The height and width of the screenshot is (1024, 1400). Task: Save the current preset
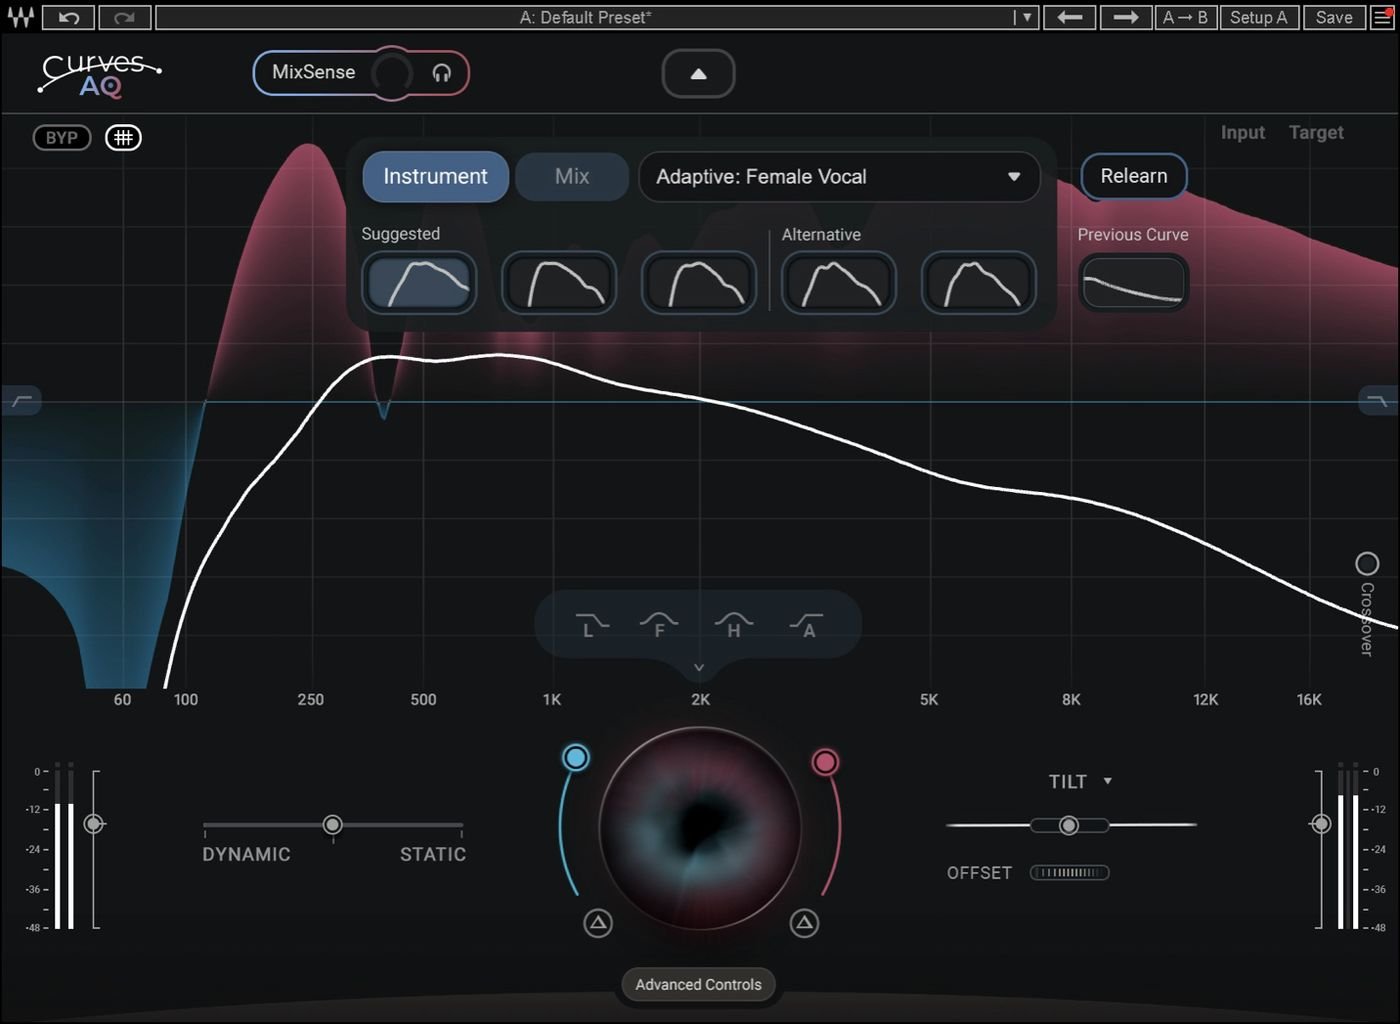[x=1334, y=17]
